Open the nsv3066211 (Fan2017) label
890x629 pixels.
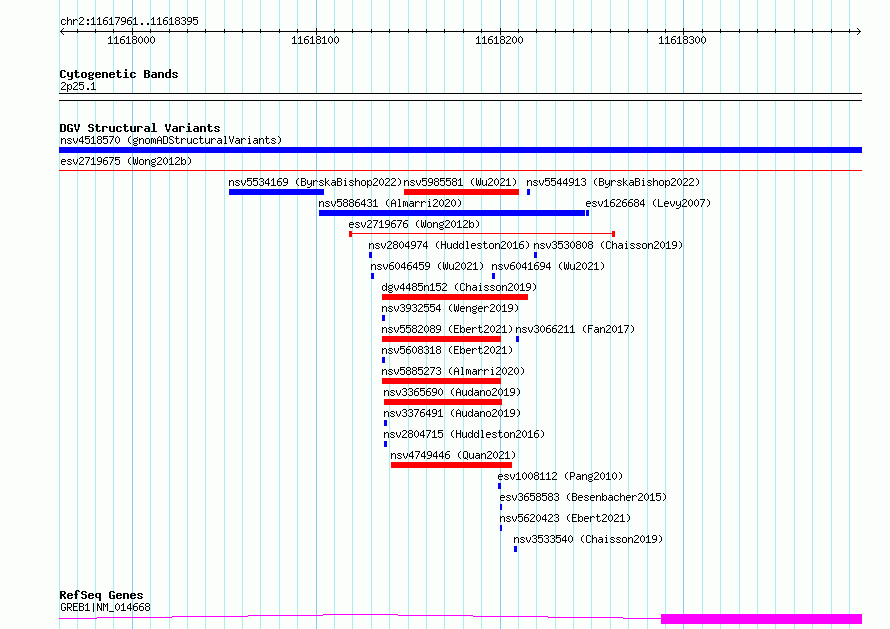575,329
